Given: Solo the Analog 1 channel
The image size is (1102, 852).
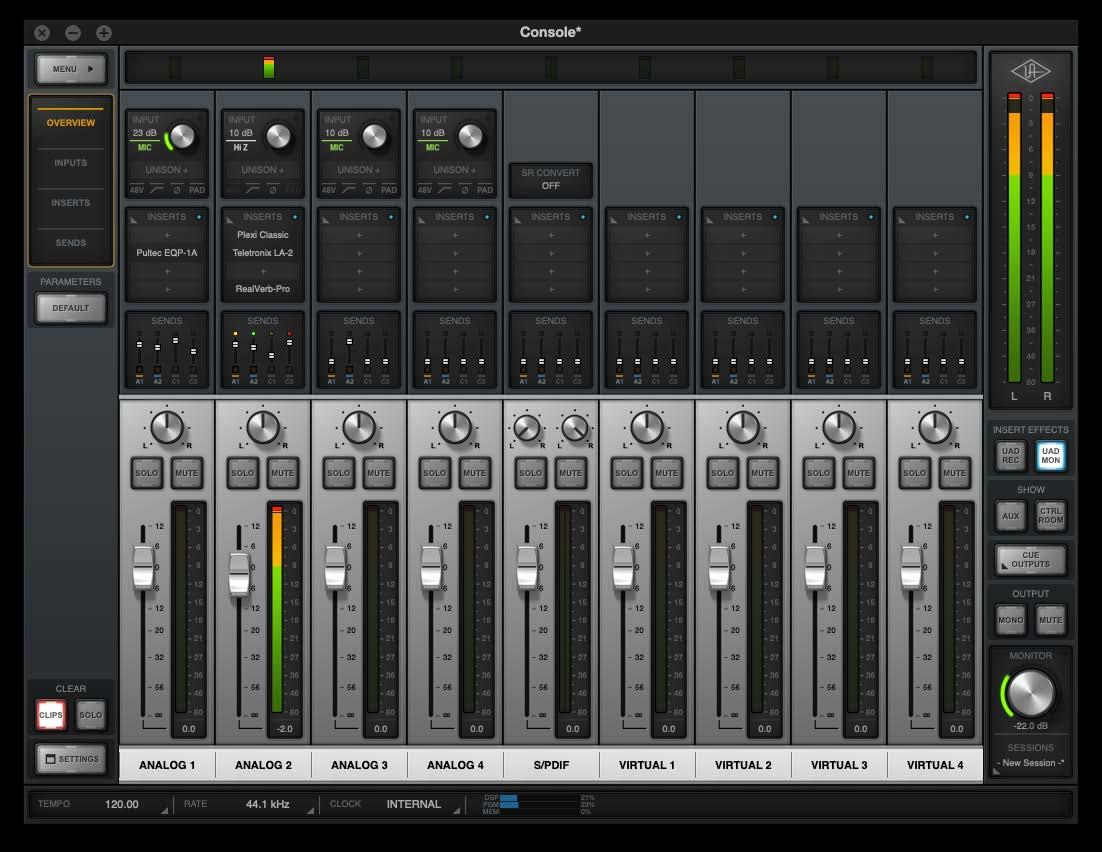Looking at the screenshot, I should coord(147,473).
